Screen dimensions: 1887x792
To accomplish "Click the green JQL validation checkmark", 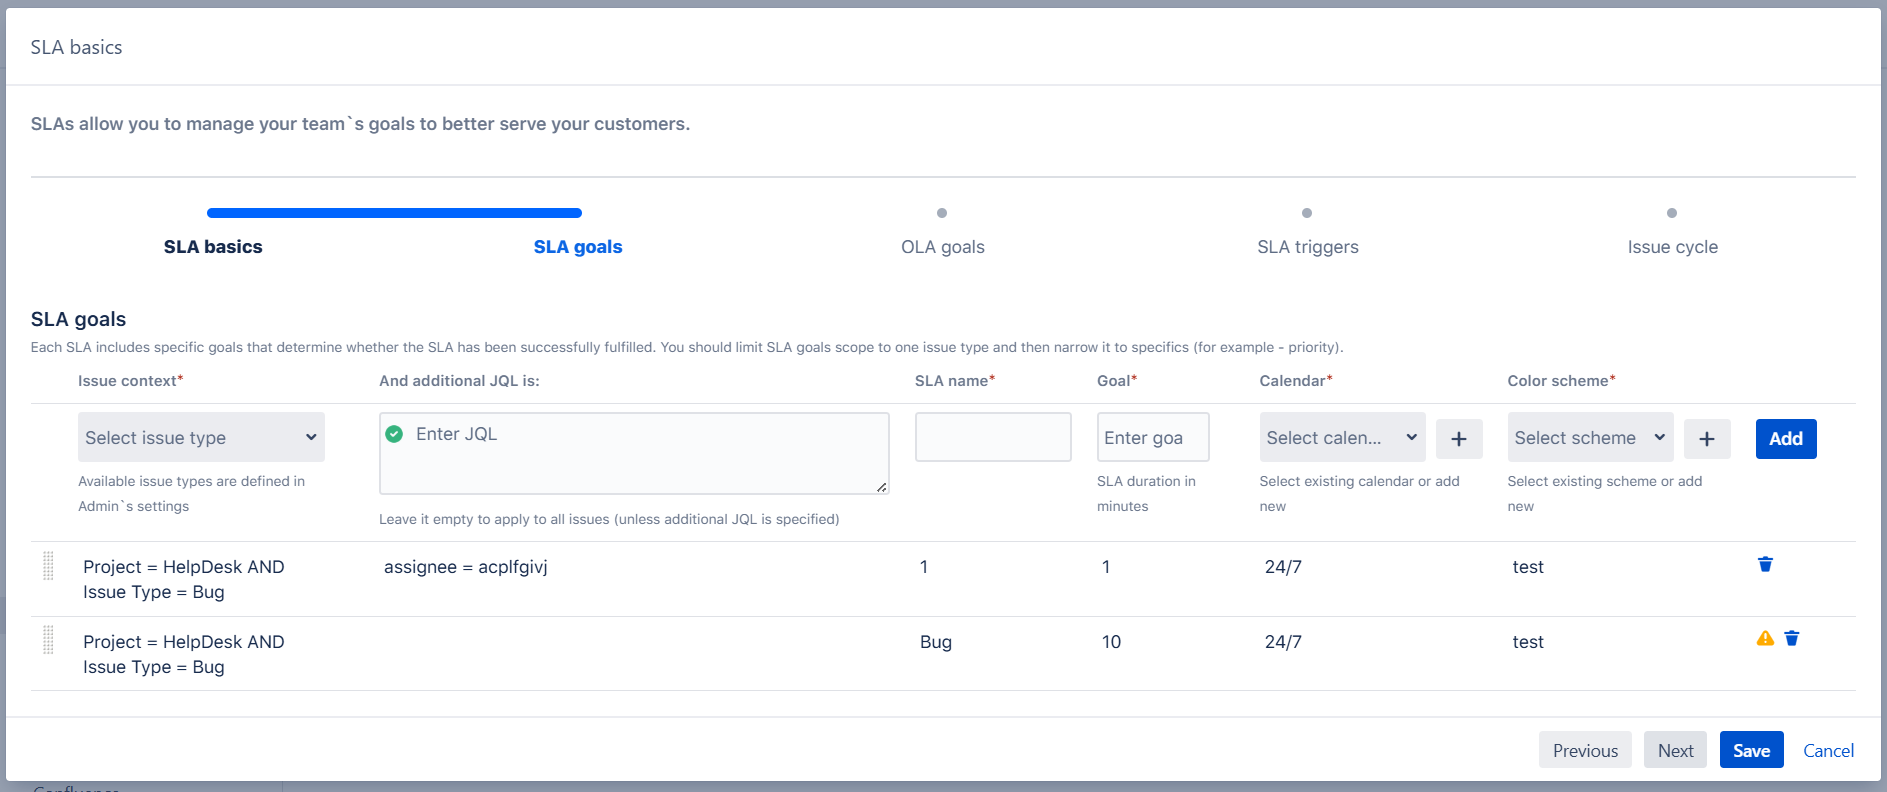I will click(394, 434).
